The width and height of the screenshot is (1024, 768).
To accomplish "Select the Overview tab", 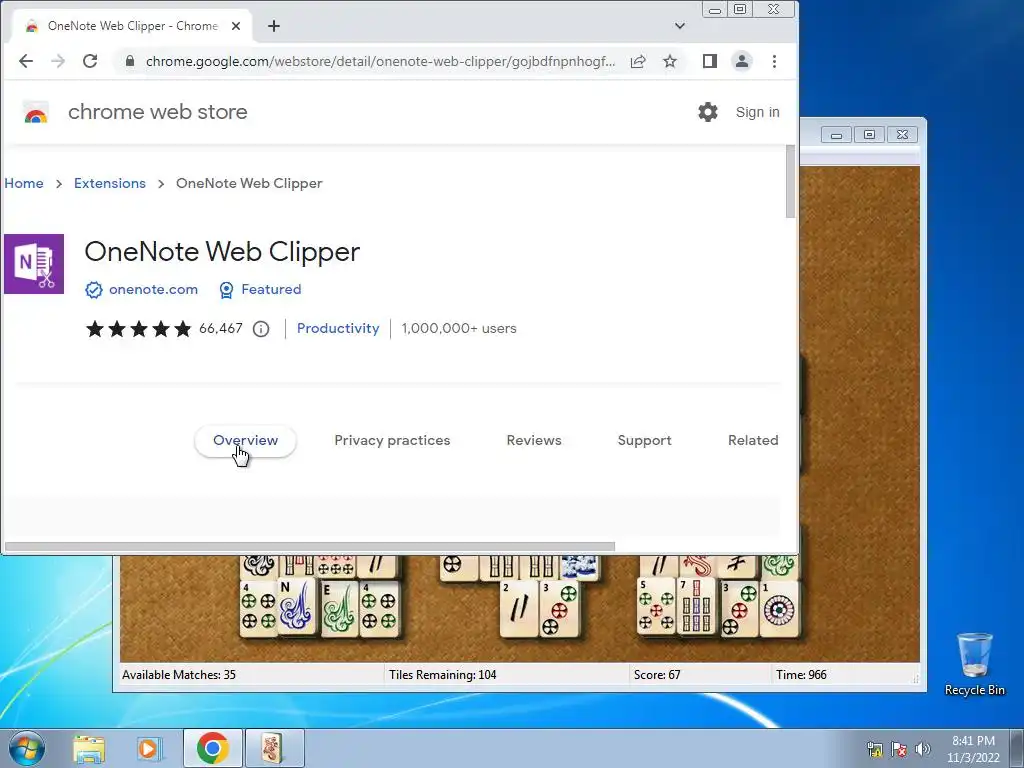I will click(x=246, y=441).
